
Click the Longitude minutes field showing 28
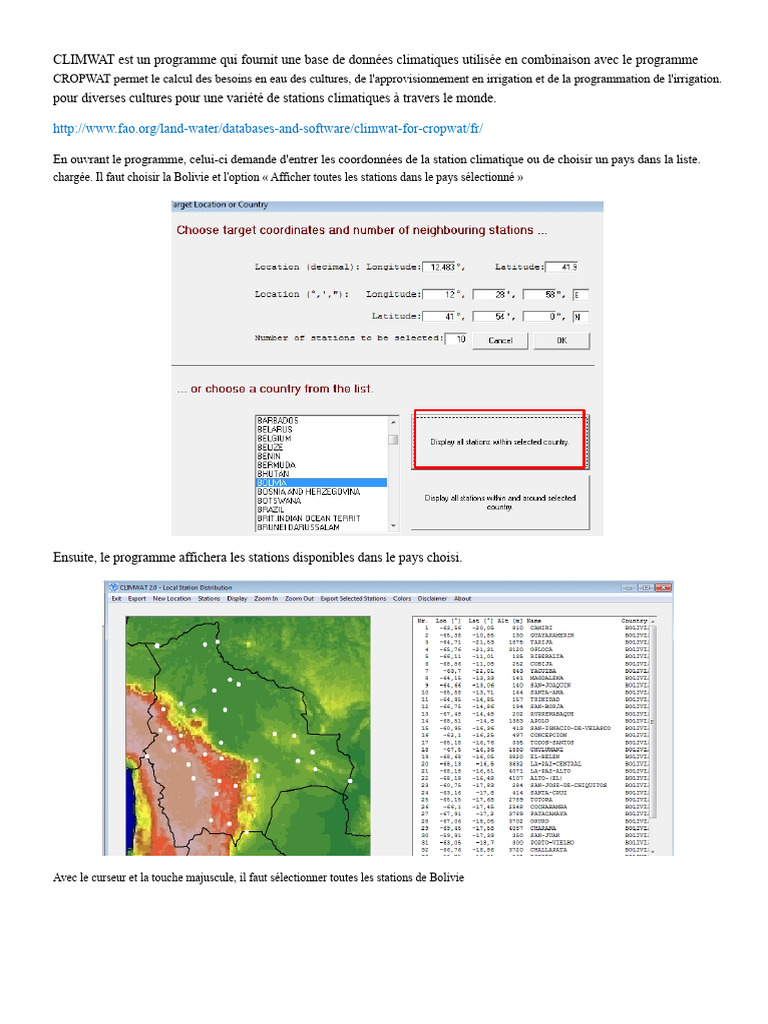tap(490, 295)
